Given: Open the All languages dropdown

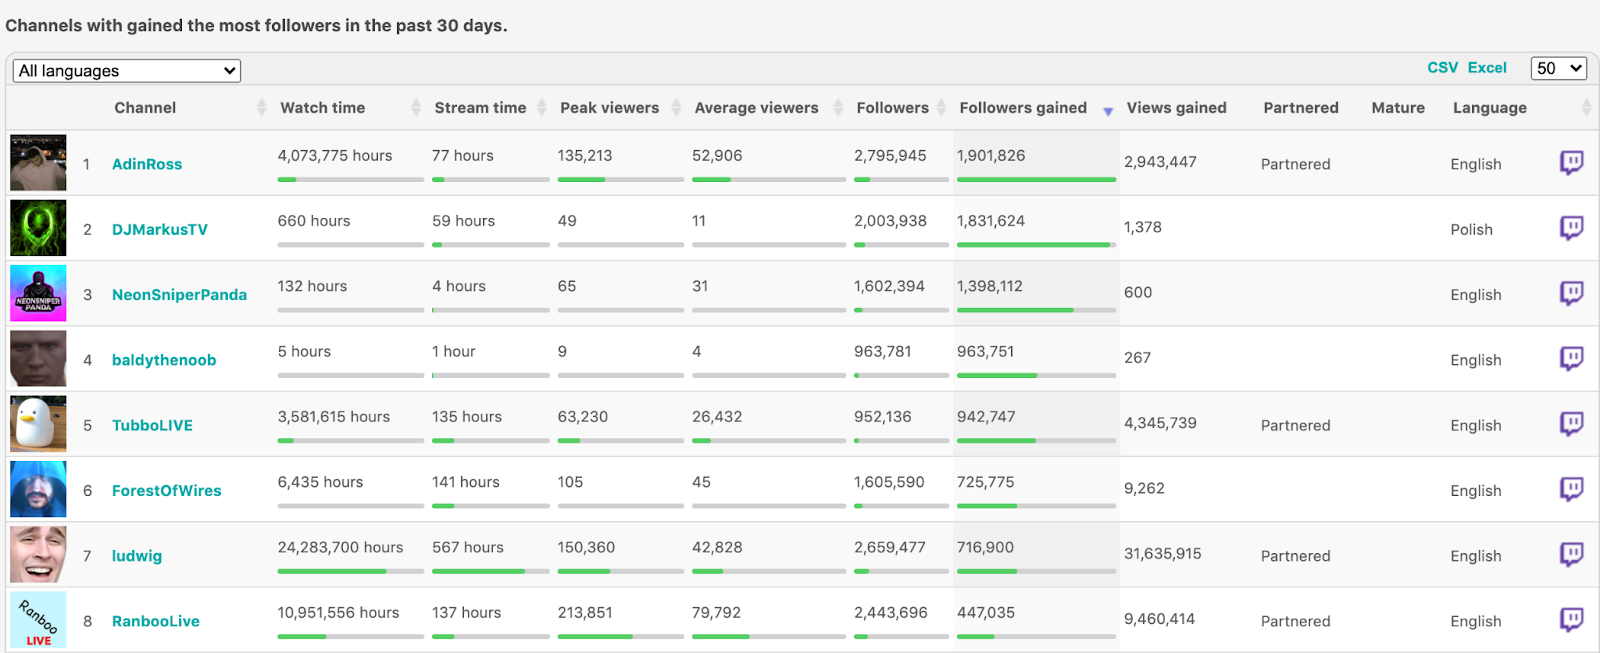Looking at the screenshot, I should (126, 71).
